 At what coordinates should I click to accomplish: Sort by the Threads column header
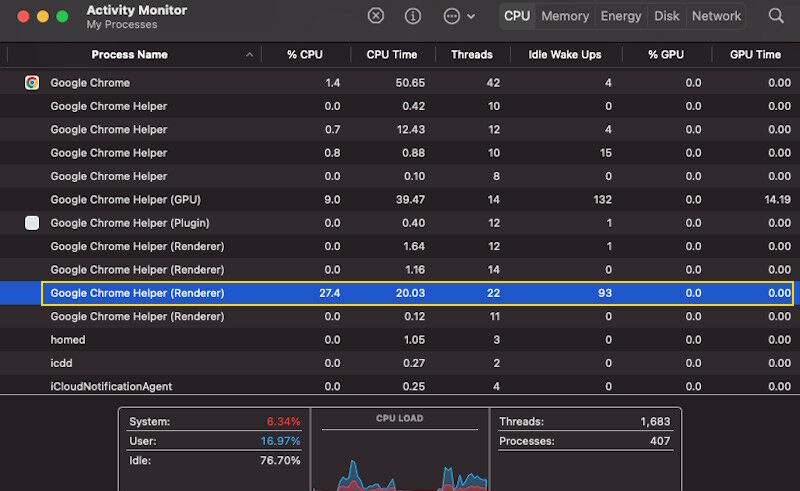472,55
